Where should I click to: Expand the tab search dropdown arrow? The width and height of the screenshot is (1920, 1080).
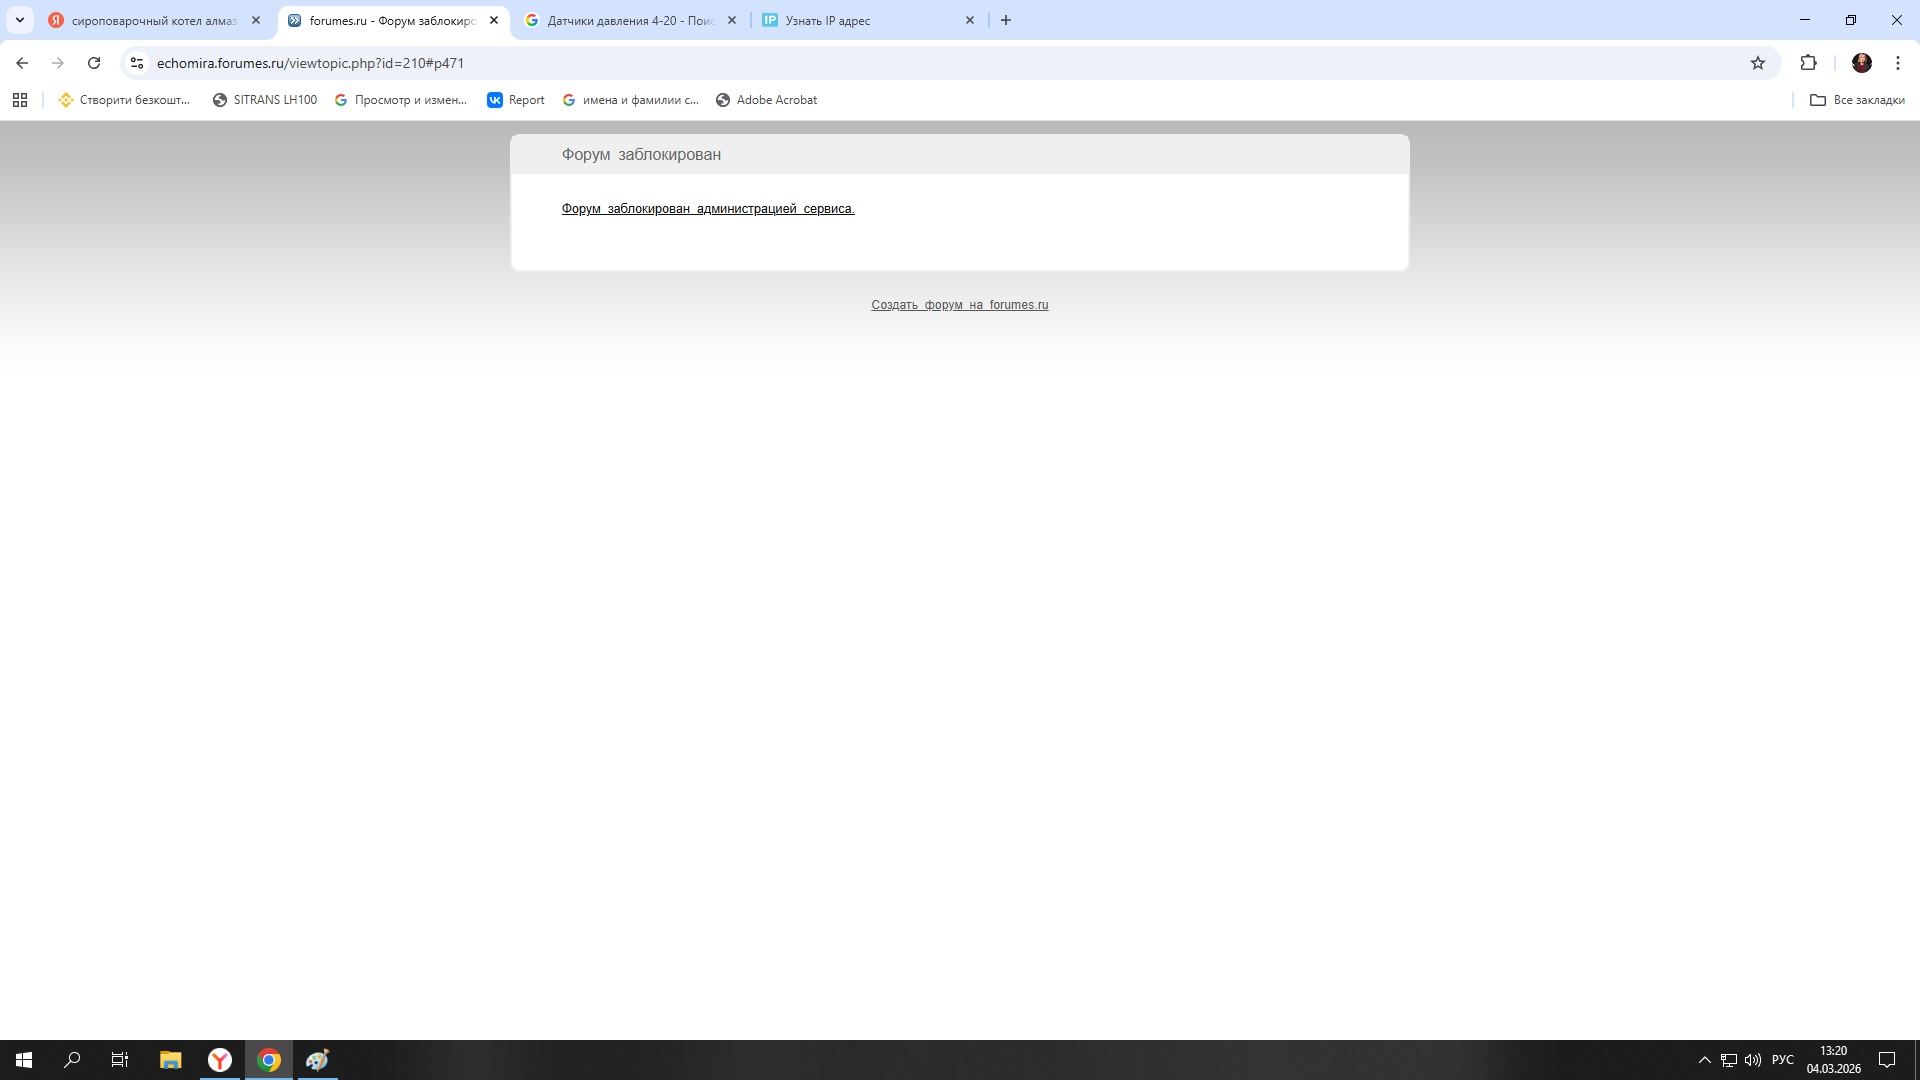coord(19,20)
